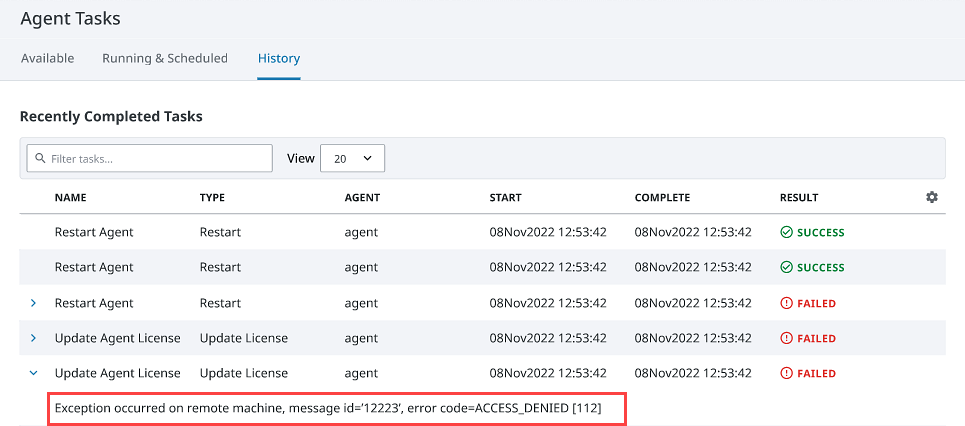Switch to the Running & Scheduled tab

[x=165, y=58]
